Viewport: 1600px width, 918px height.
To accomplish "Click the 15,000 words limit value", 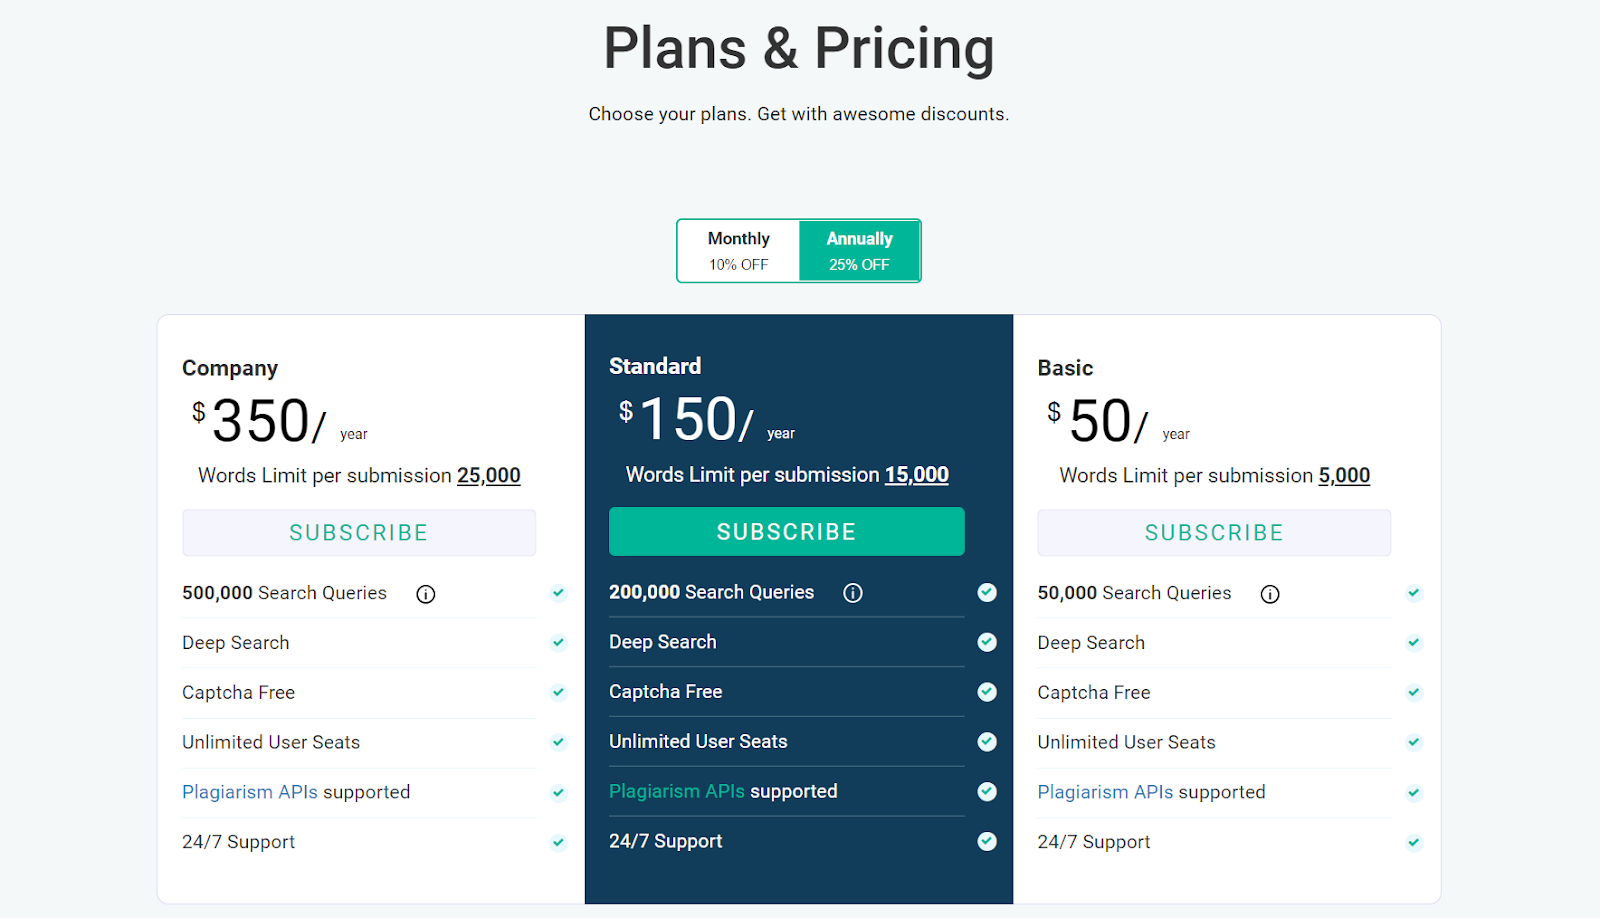I will (917, 475).
